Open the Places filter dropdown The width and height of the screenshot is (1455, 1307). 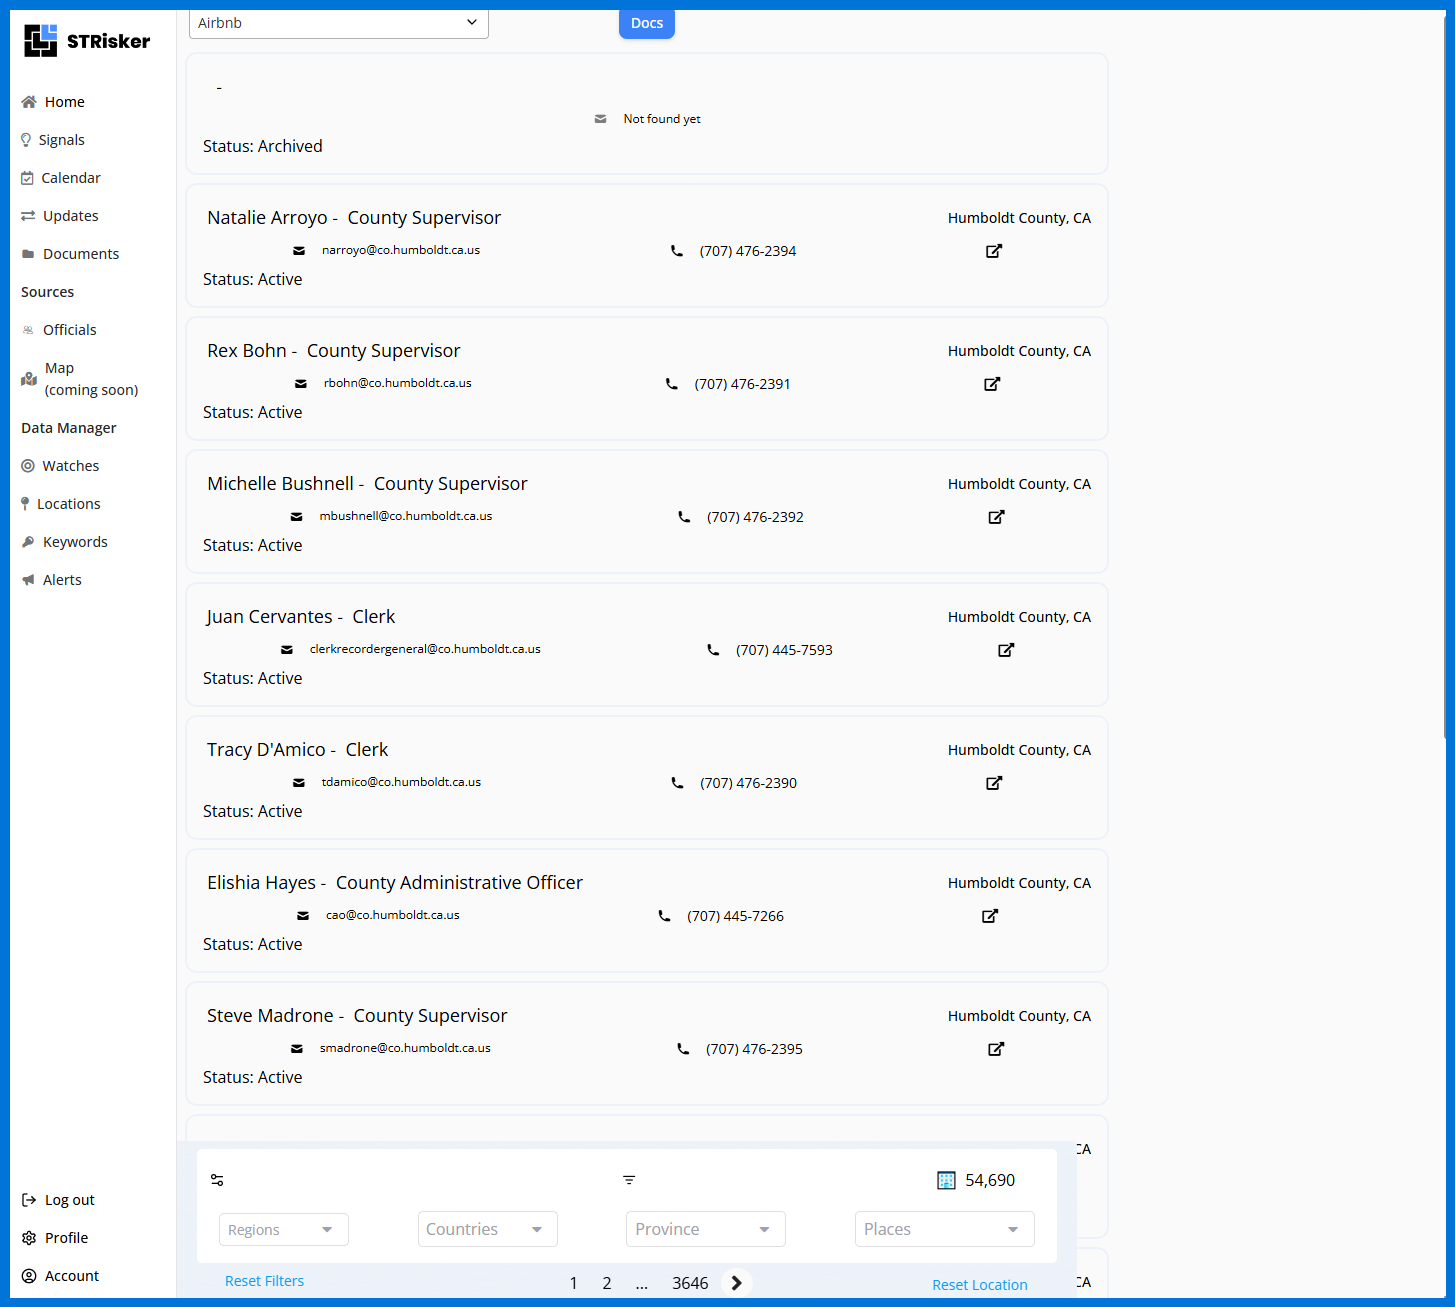tap(943, 1229)
